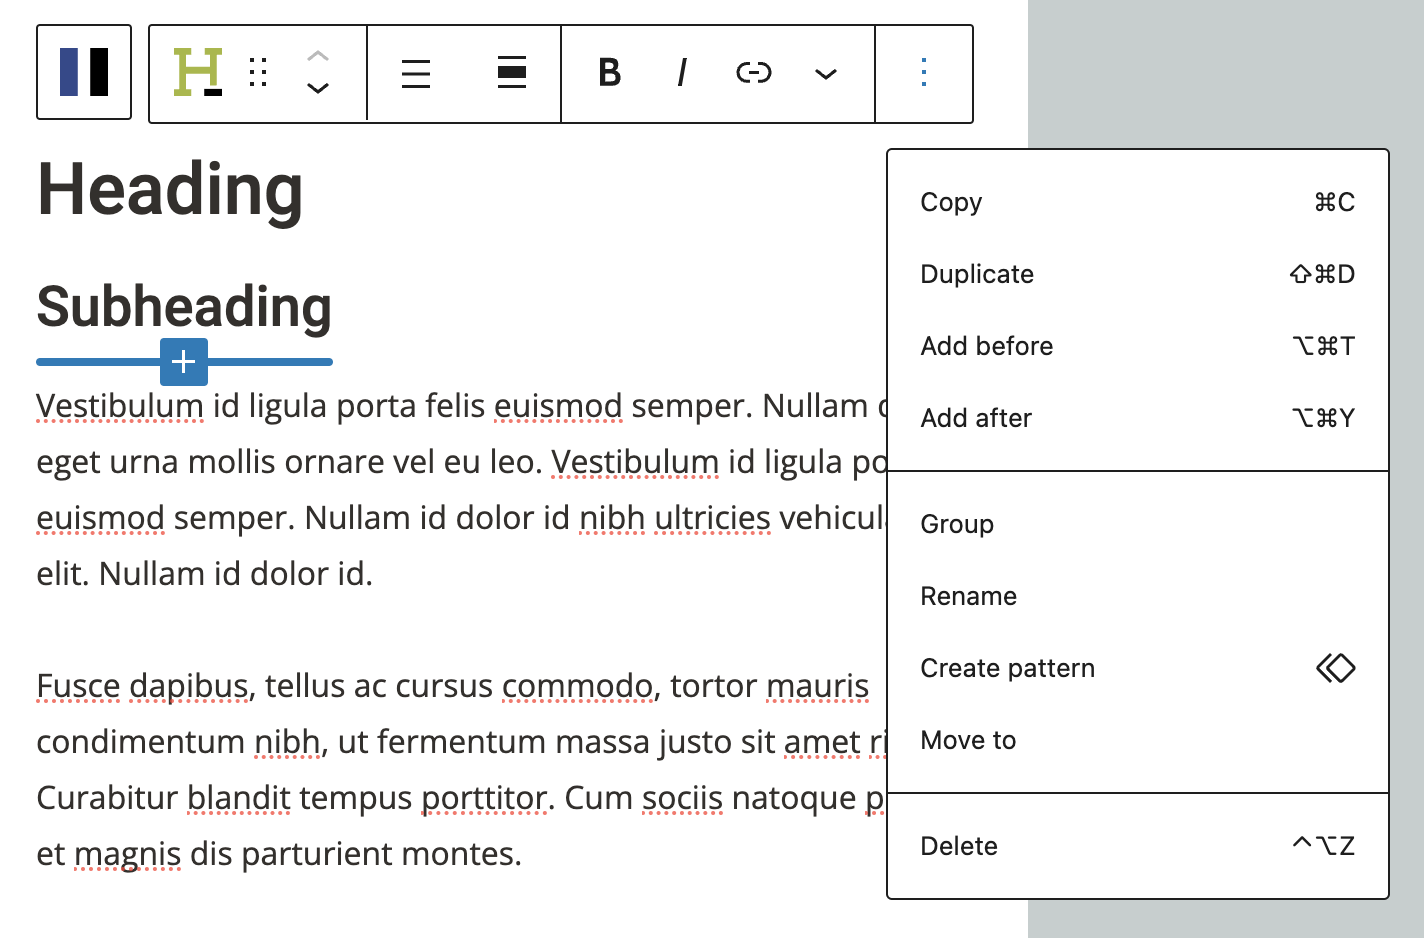The width and height of the screenshot is (1424, 938).
Task: Click the insert link icon
Action: pyautogui.click(x=754, y=73)
